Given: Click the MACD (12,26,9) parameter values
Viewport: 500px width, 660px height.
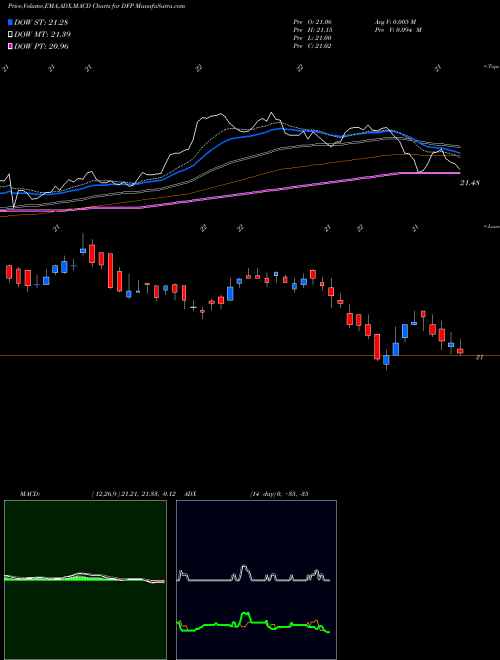Looking at the screenshot, I should coord(136,493).
